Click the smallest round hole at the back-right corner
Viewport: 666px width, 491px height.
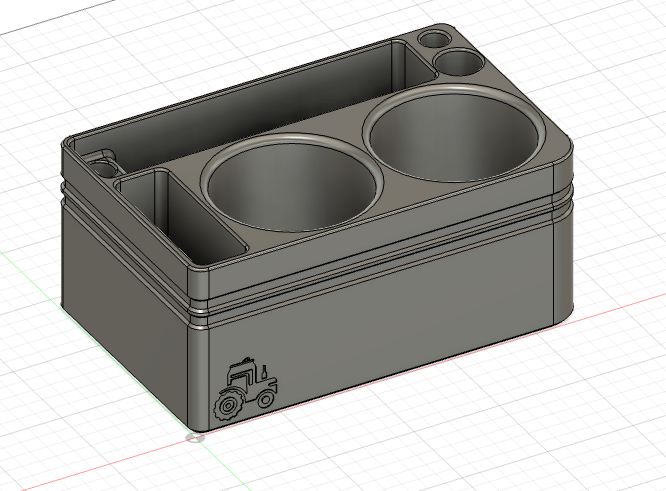(434, 39)
